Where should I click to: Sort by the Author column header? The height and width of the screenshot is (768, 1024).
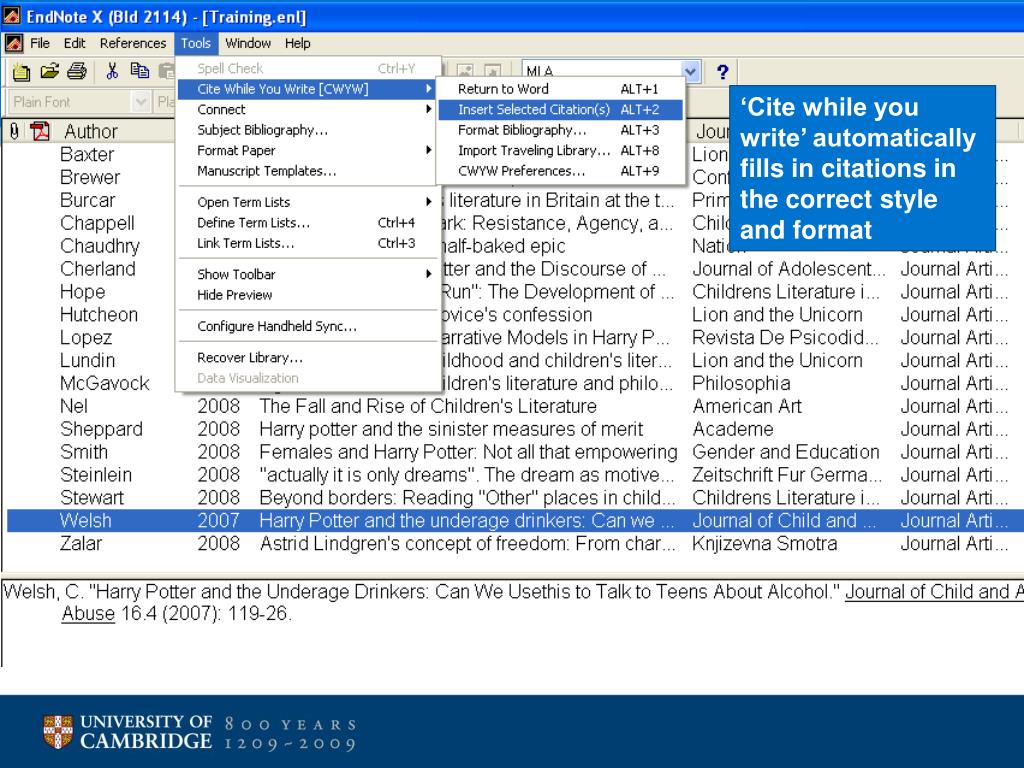91,131
